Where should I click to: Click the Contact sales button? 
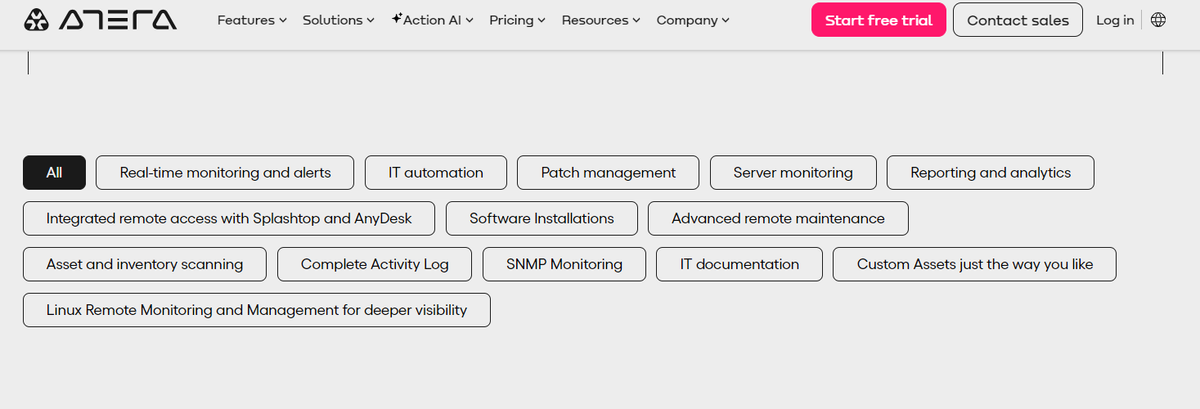click(x=1017, y=20)
